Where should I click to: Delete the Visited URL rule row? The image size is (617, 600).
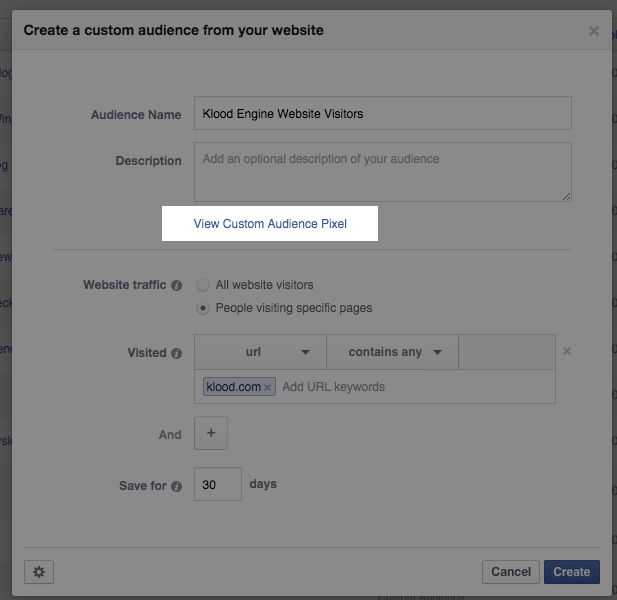567,352
